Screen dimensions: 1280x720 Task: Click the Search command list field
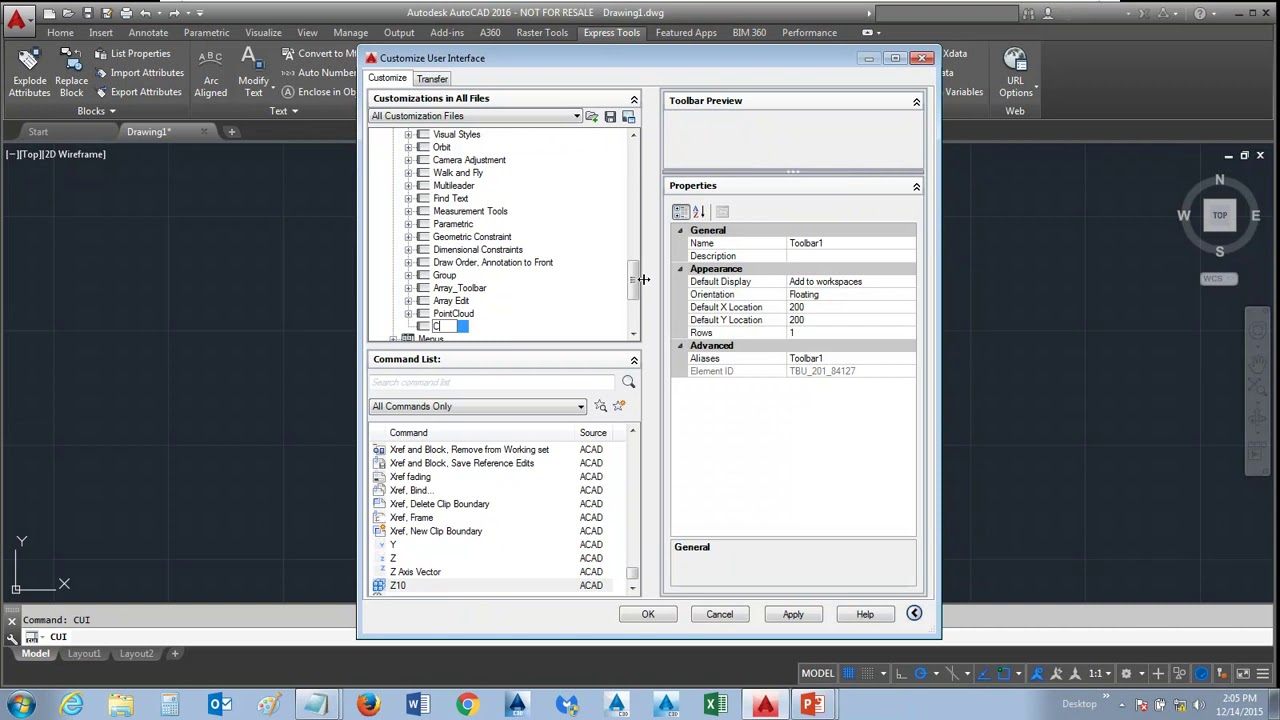pyautogui.click(x=493, y=382)
